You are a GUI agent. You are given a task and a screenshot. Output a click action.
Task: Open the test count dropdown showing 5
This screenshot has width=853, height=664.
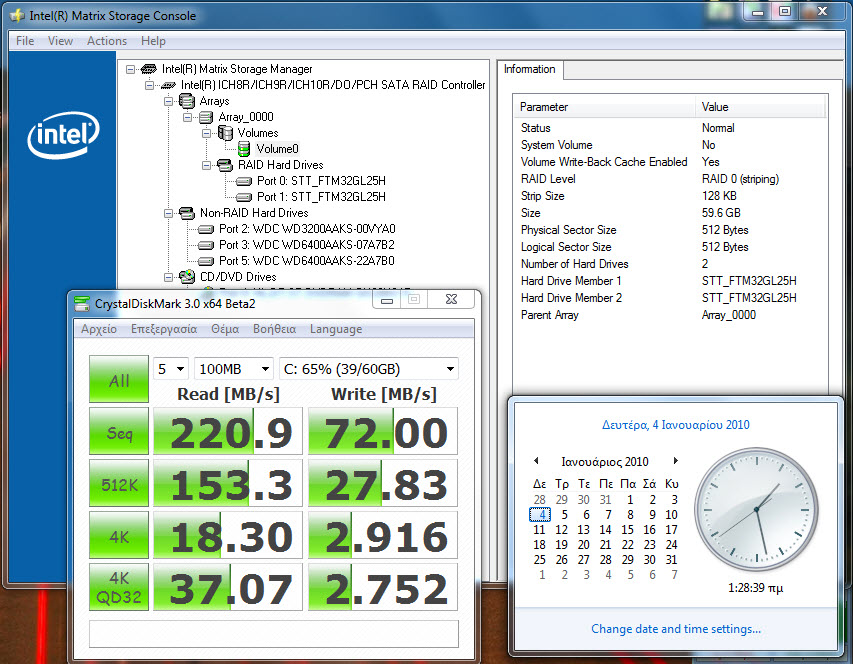[x=171, y=369]
